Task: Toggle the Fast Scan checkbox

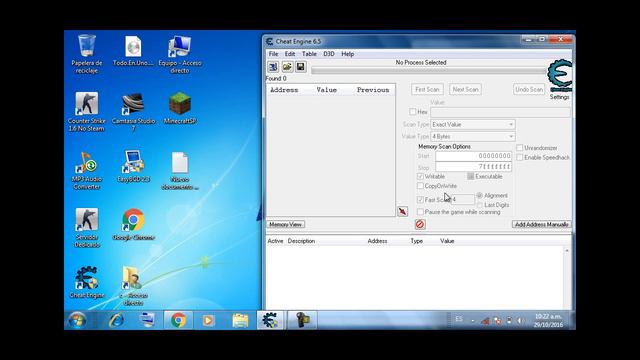Action: (420, 200)
